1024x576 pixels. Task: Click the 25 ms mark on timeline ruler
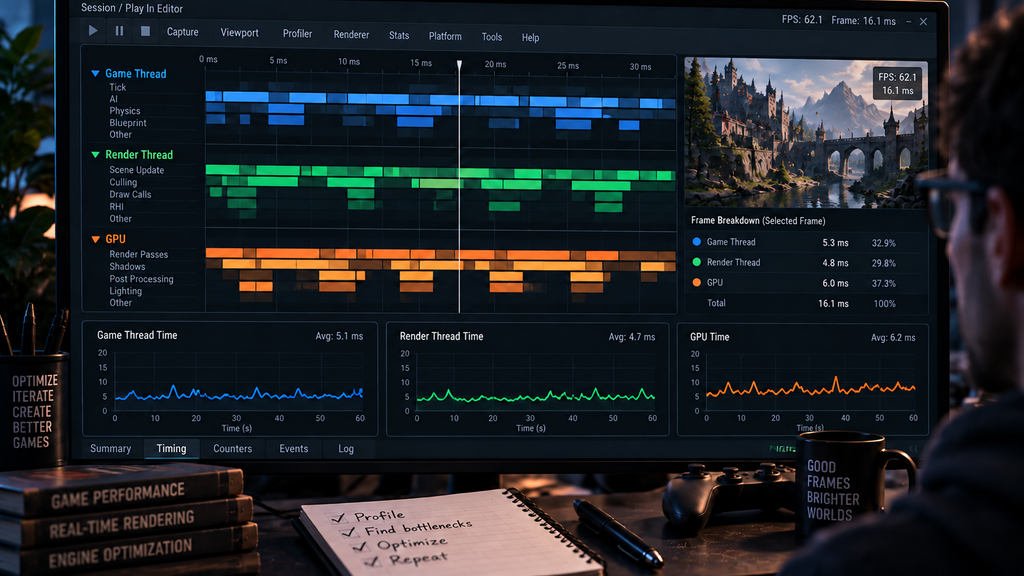pyautogui.click(x=568, y=65)
